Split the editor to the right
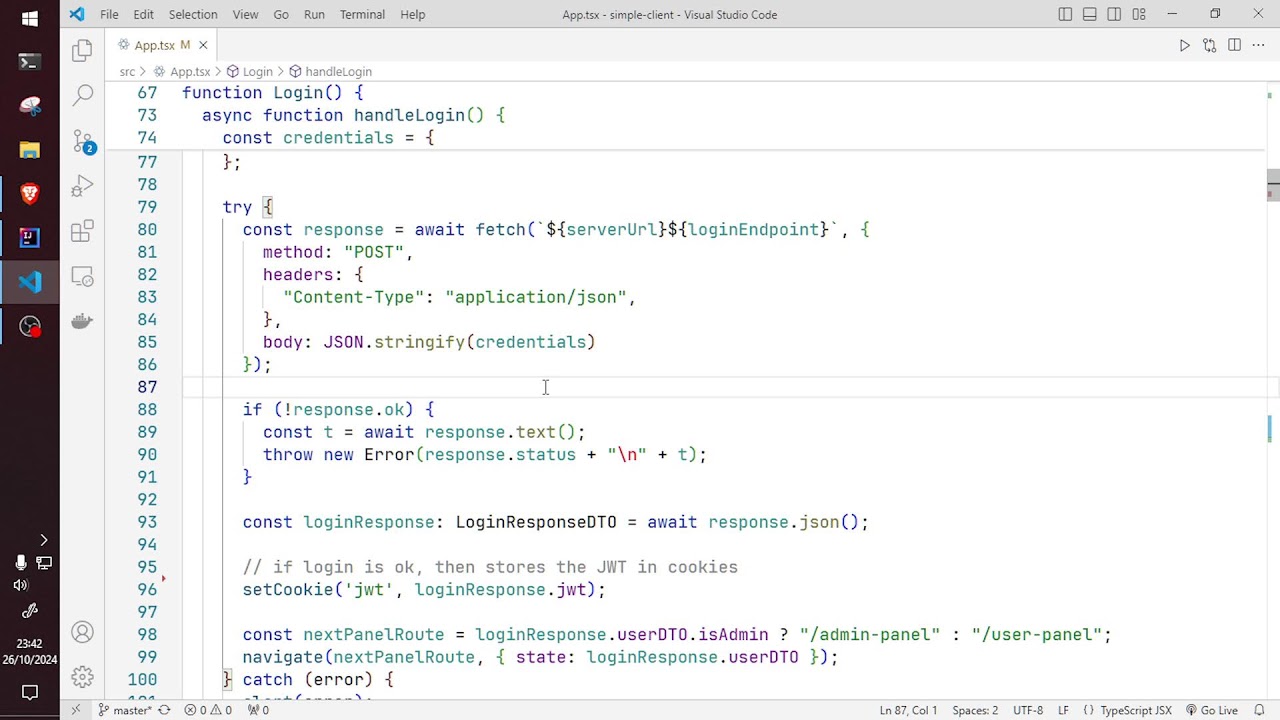Image resolution: width=1280 pixels, height=720 pixels. pos(1234,45)
